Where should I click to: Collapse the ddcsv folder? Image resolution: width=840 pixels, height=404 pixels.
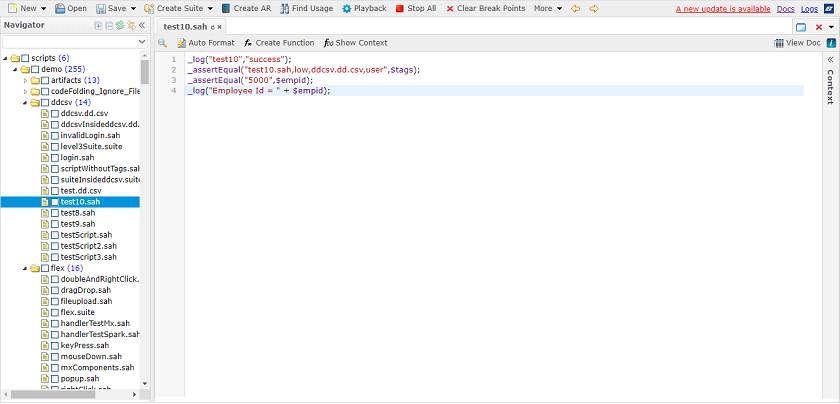point(26,102)
